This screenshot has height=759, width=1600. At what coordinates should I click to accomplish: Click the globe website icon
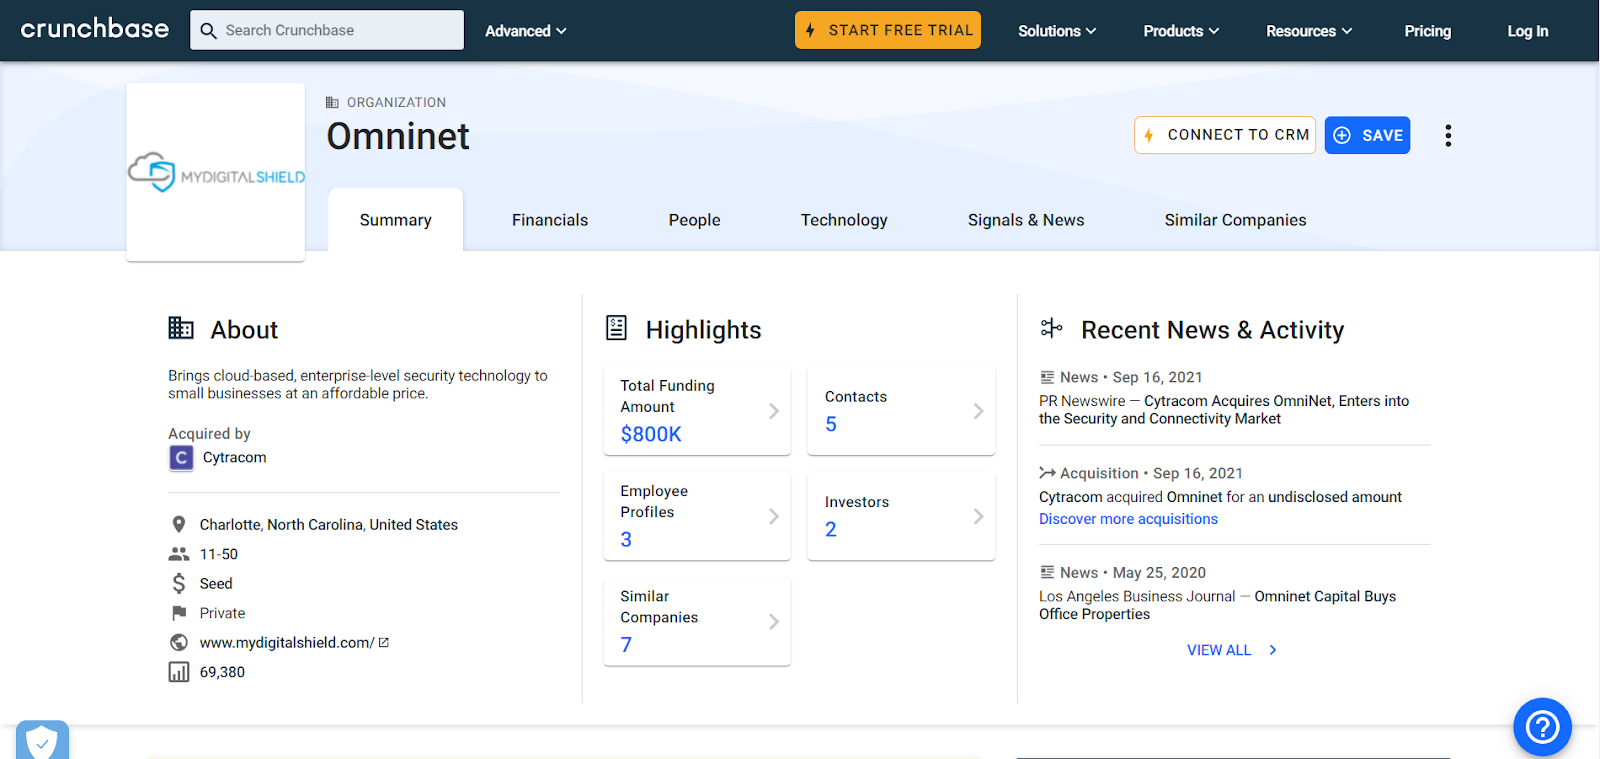pyautogui.click(x=179, y=642)
